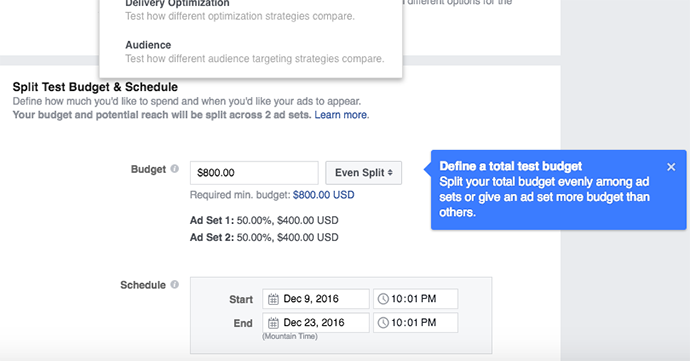Select Delivery Optimization option
690x361 pixels.
coord(240,11)
